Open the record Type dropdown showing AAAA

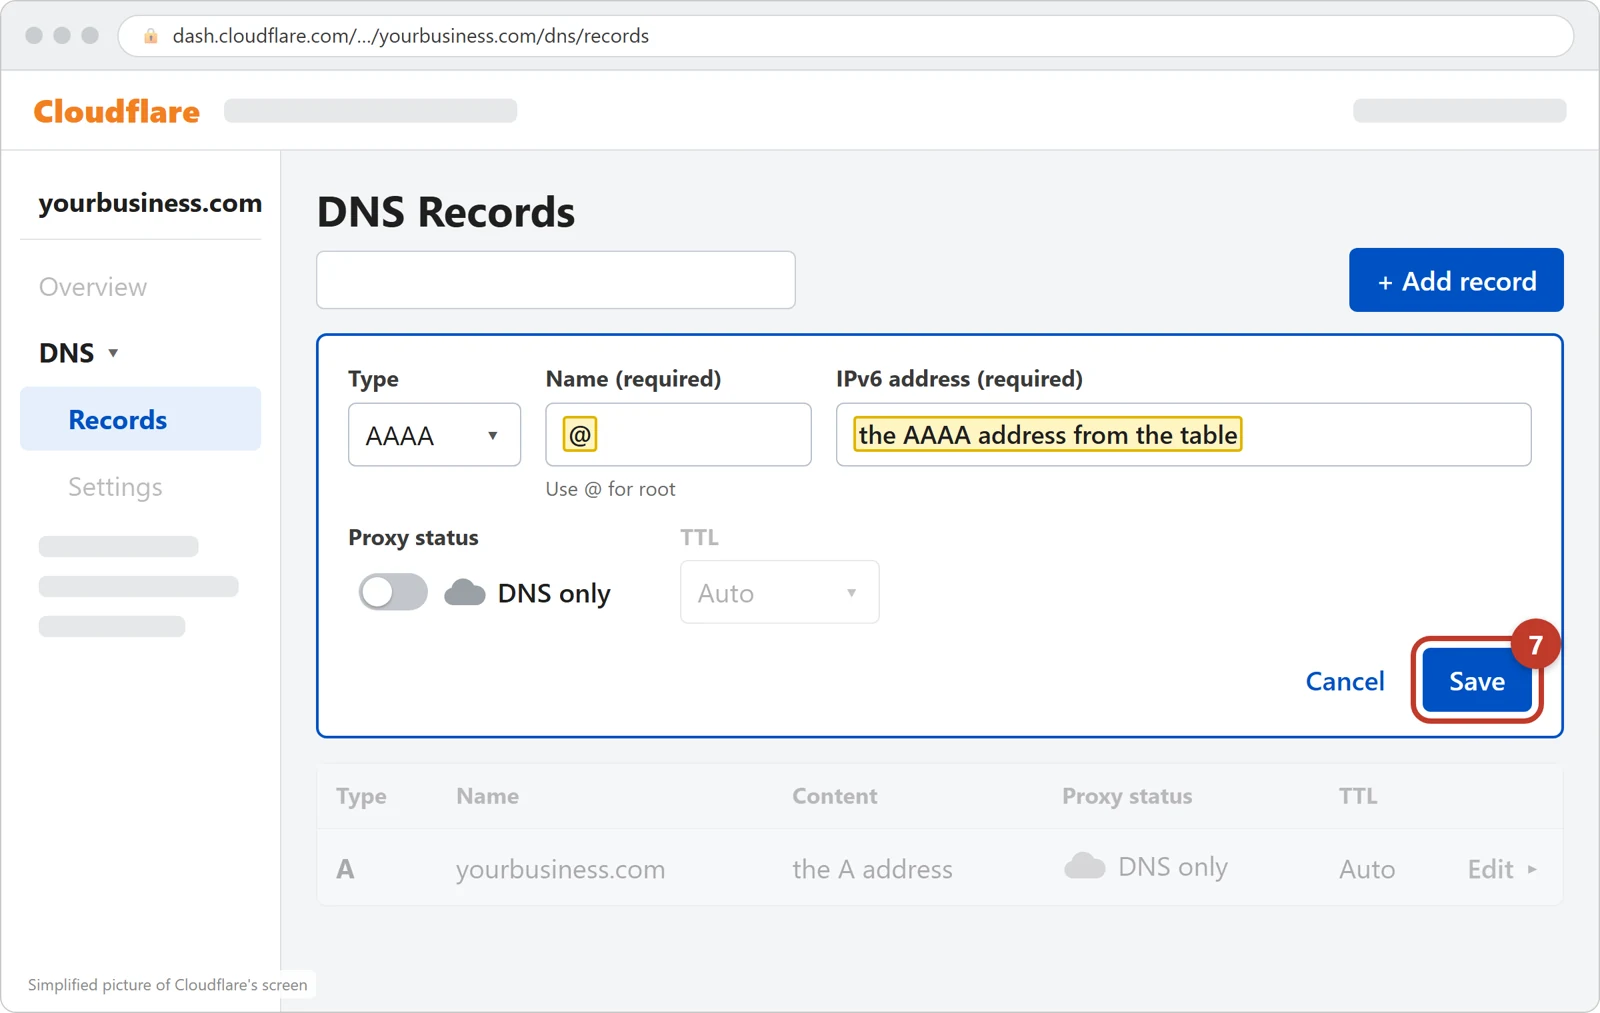[434, 435]
